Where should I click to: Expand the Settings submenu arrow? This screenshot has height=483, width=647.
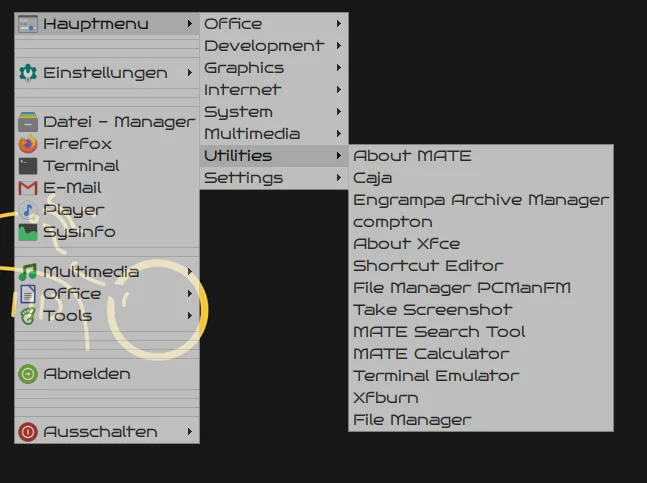pos(338,177)
